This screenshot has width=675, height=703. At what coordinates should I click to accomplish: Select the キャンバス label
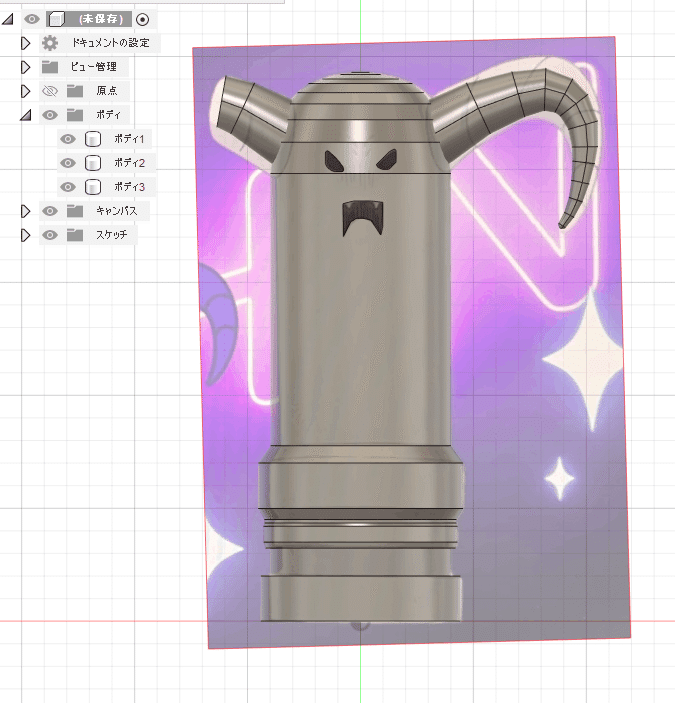click(x=117, y=210)
